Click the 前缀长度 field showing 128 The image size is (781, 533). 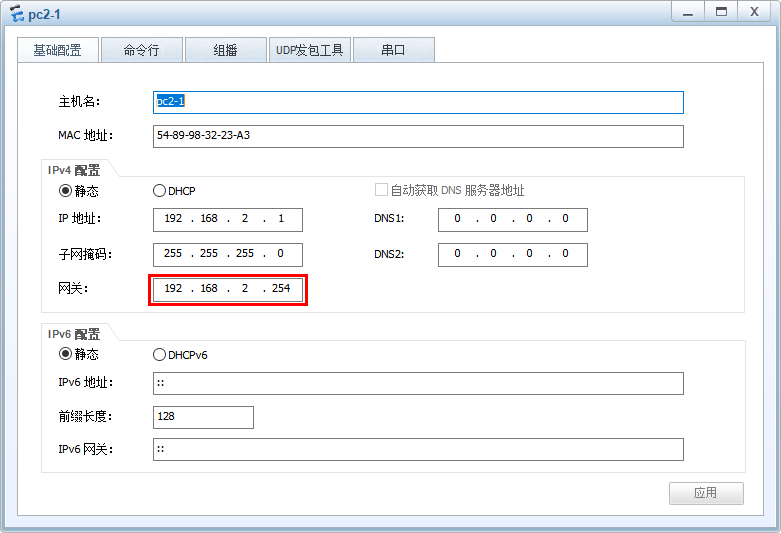coord(203,417)
